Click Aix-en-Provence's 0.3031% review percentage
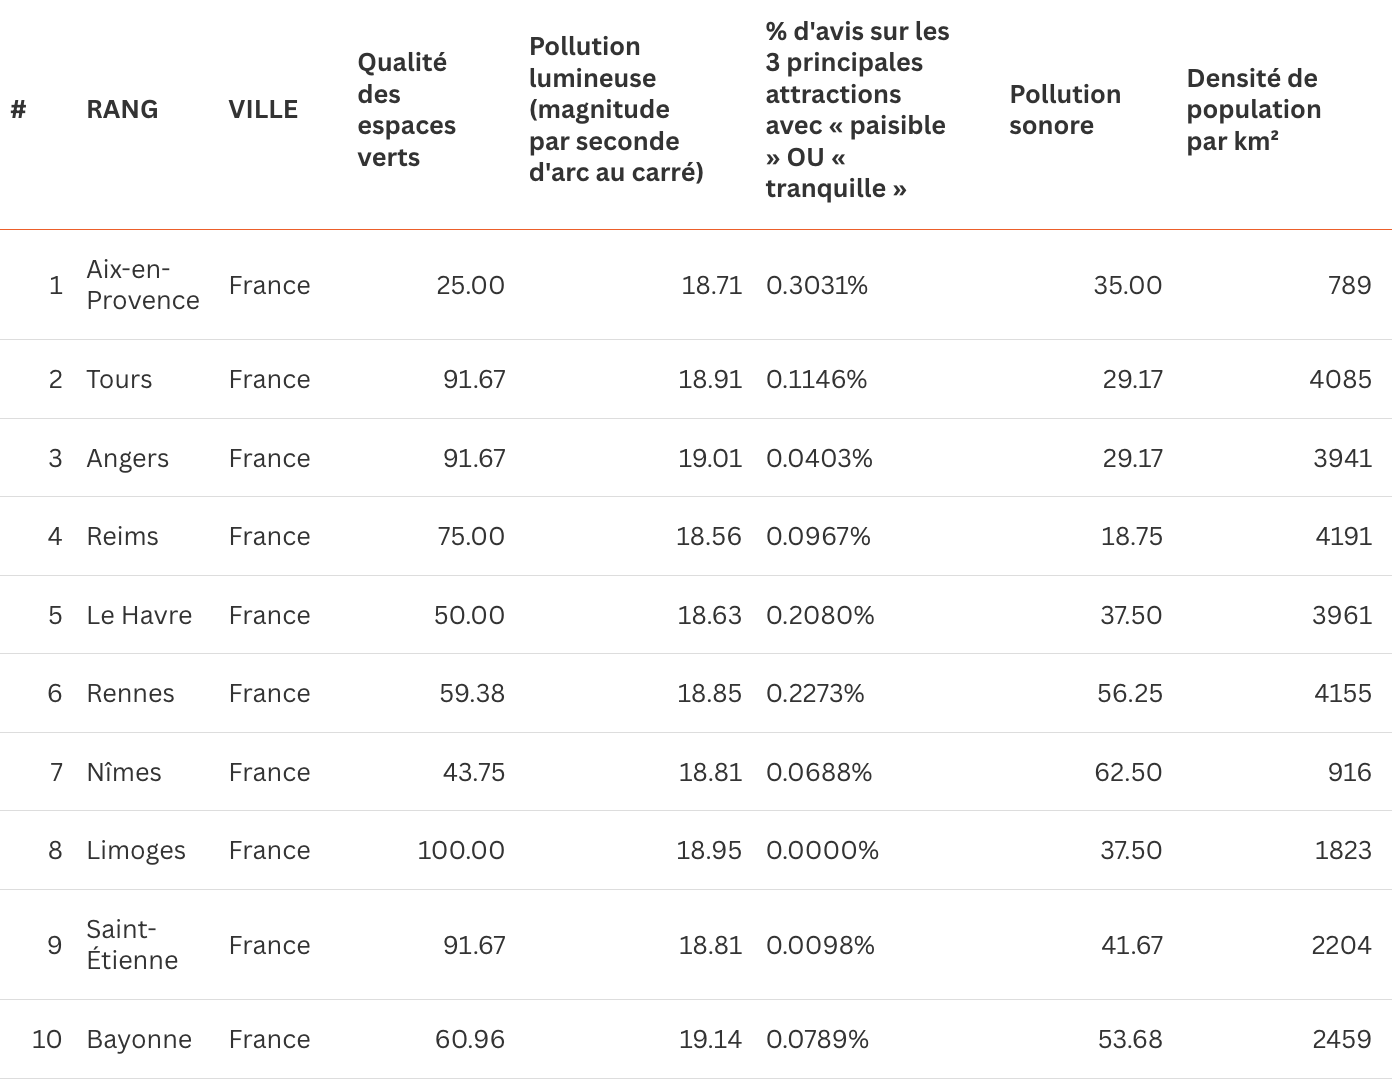The image size is (1392, 1082). 817,285
